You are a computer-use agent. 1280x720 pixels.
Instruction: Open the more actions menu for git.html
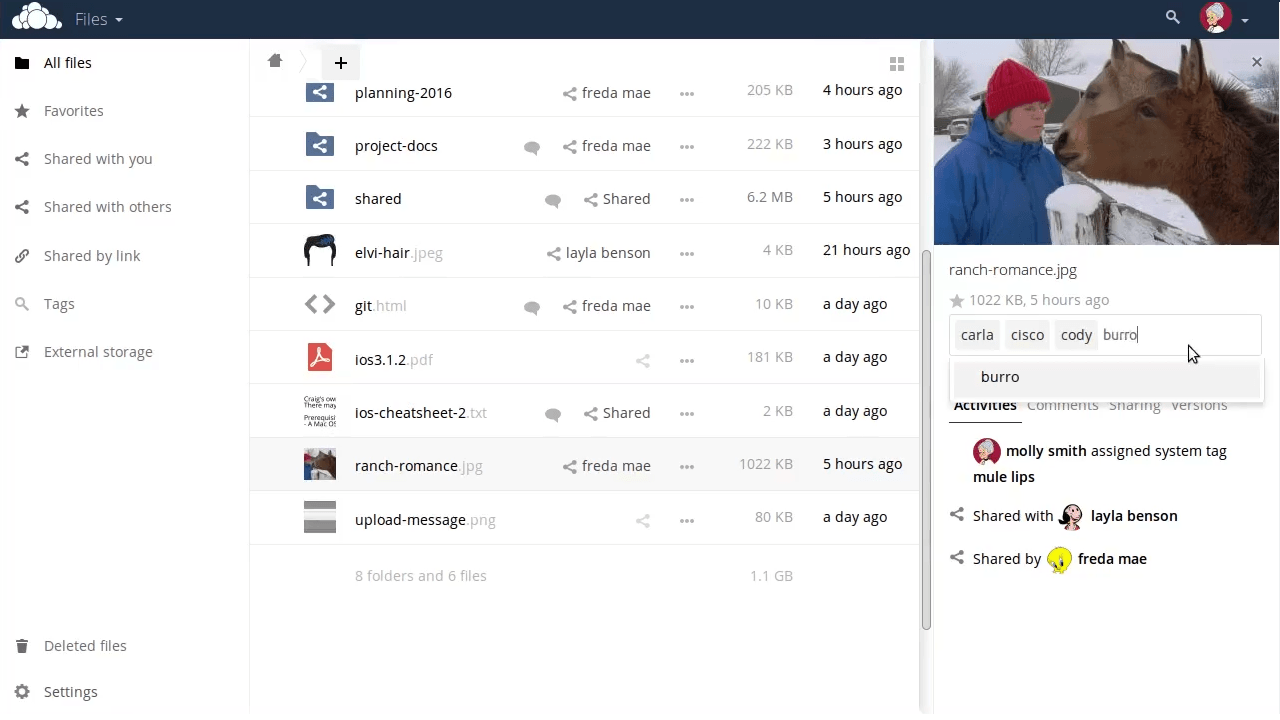(x=687, y=306)
